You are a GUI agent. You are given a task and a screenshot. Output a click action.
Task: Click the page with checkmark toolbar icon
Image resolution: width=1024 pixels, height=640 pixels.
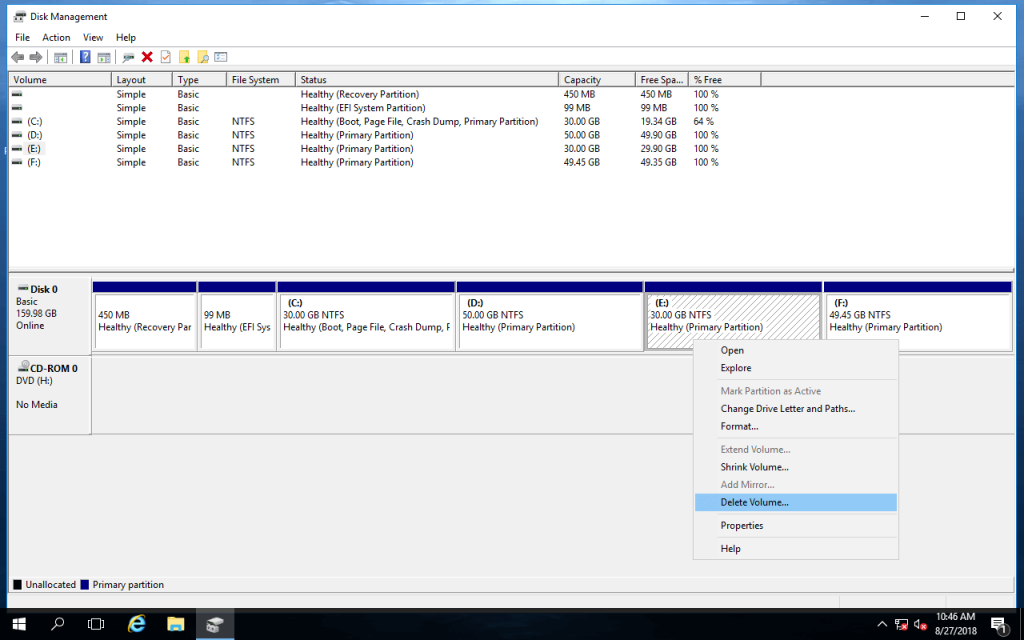[x=166, y=57]
